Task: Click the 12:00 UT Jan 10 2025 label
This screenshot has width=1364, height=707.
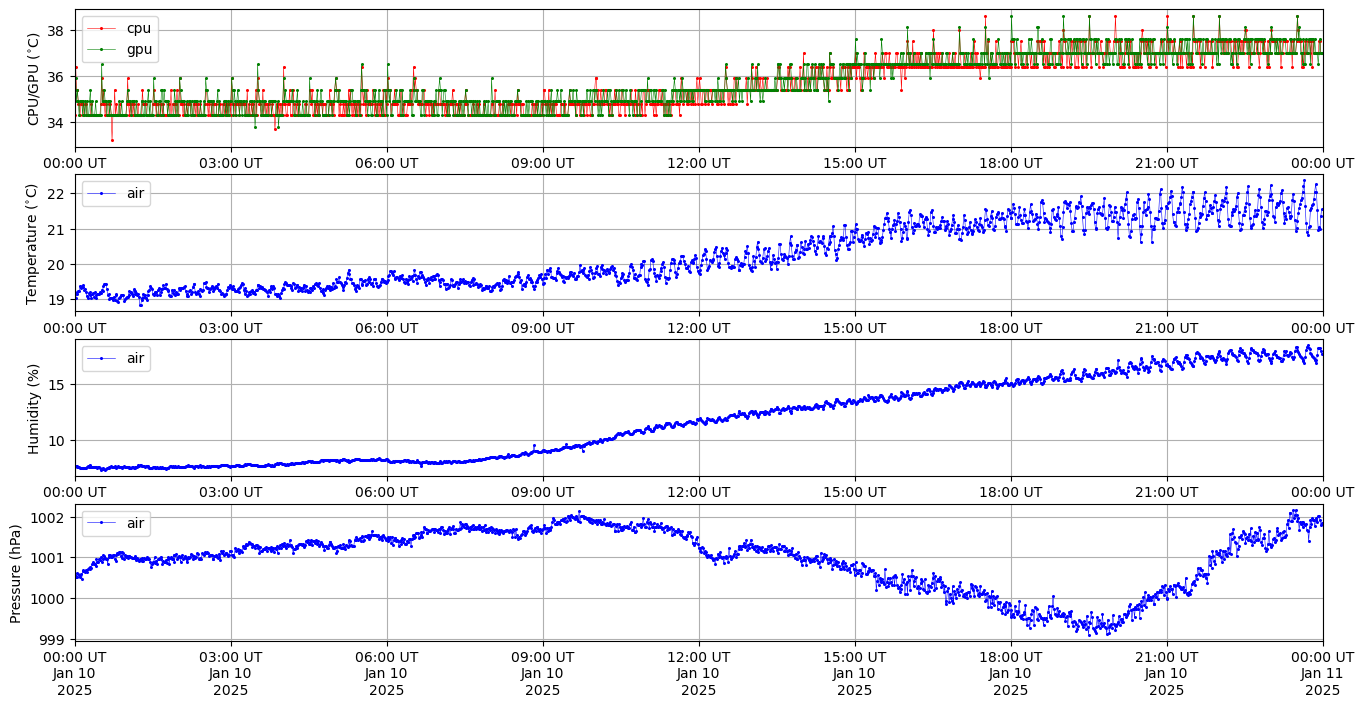Action: (x=699, y=674)
